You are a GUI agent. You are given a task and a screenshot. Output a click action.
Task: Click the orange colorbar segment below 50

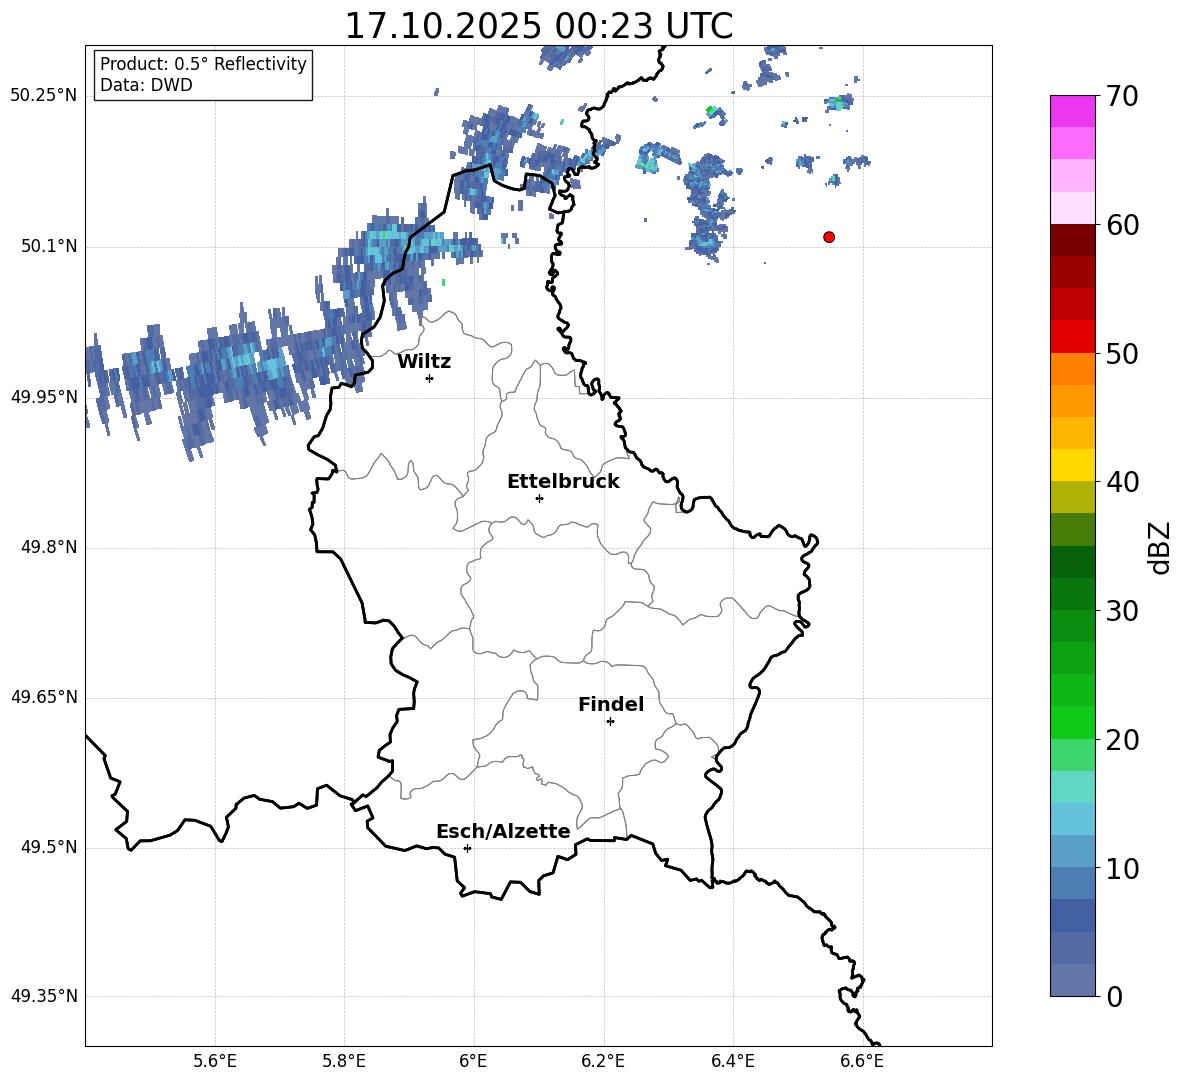pyautogui.click(x=1073, y=369)
